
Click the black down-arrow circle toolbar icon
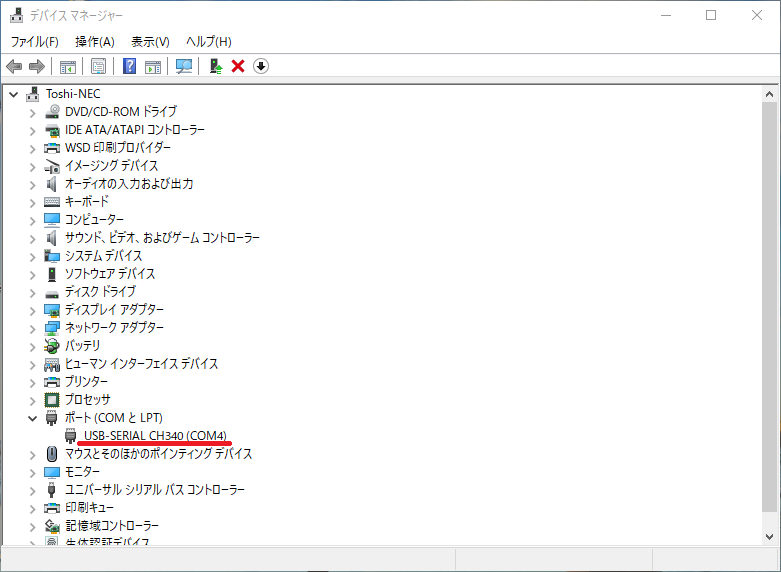click(261, 66)
